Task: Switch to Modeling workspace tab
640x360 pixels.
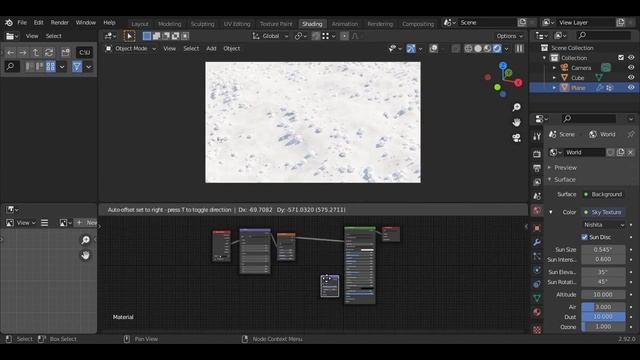Action: [x=169, y=24]
